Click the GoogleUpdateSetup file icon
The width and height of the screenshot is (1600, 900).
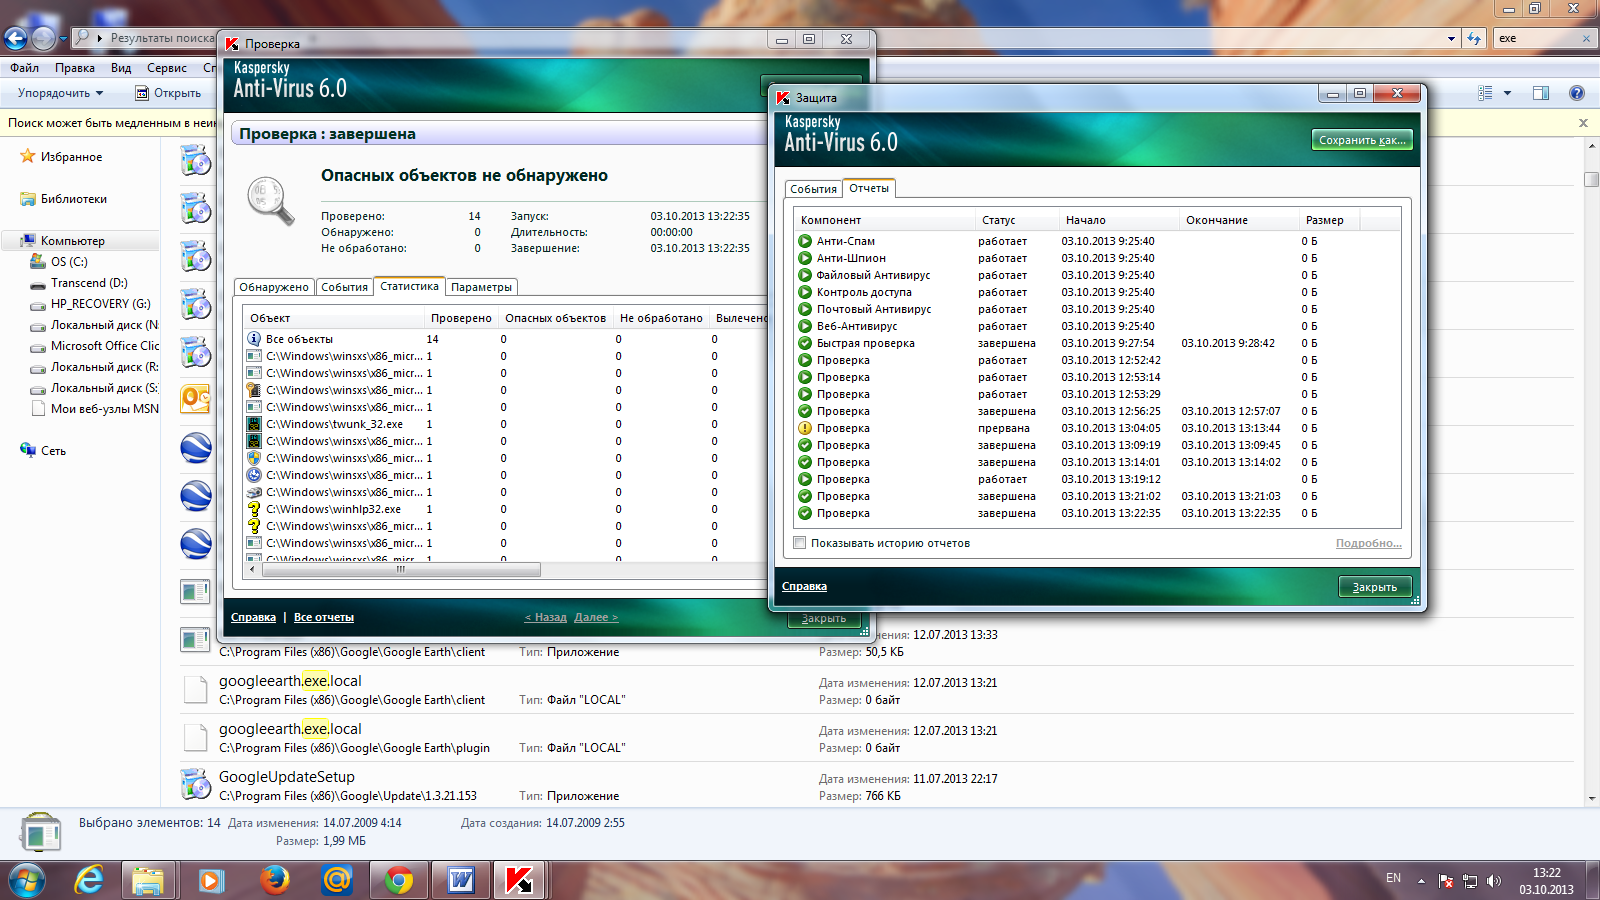pyautogui.click(x=196, y=784)
